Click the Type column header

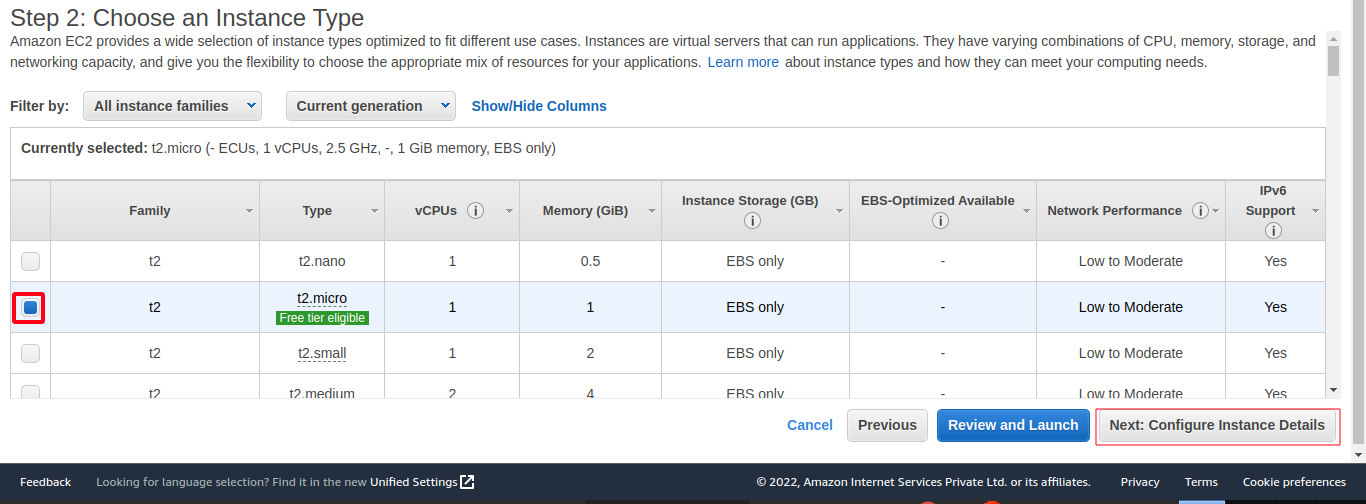pyautogui.click(x=317, y=211)
